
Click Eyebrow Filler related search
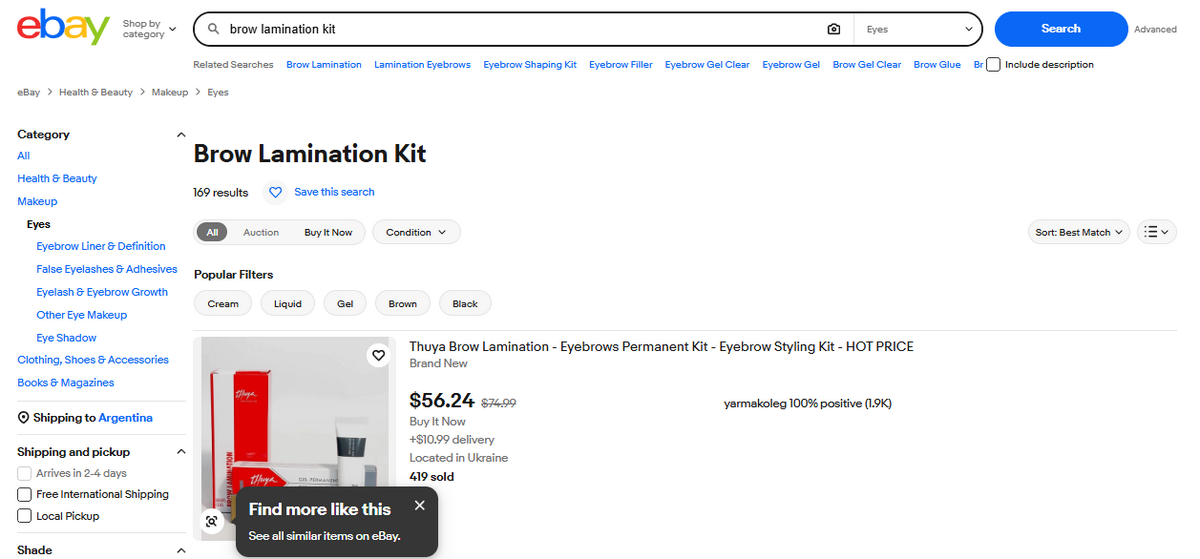click(621, 64)
